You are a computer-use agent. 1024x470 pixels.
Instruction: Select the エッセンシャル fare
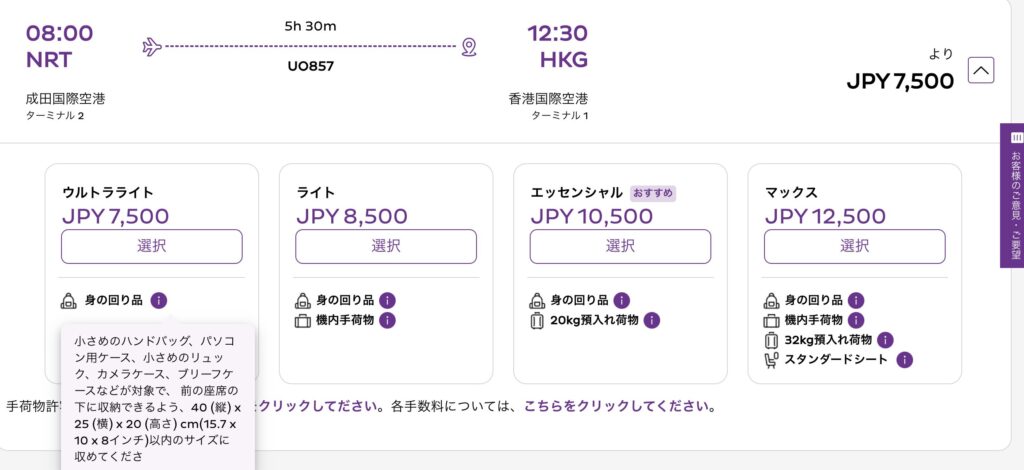coord(620,246)
